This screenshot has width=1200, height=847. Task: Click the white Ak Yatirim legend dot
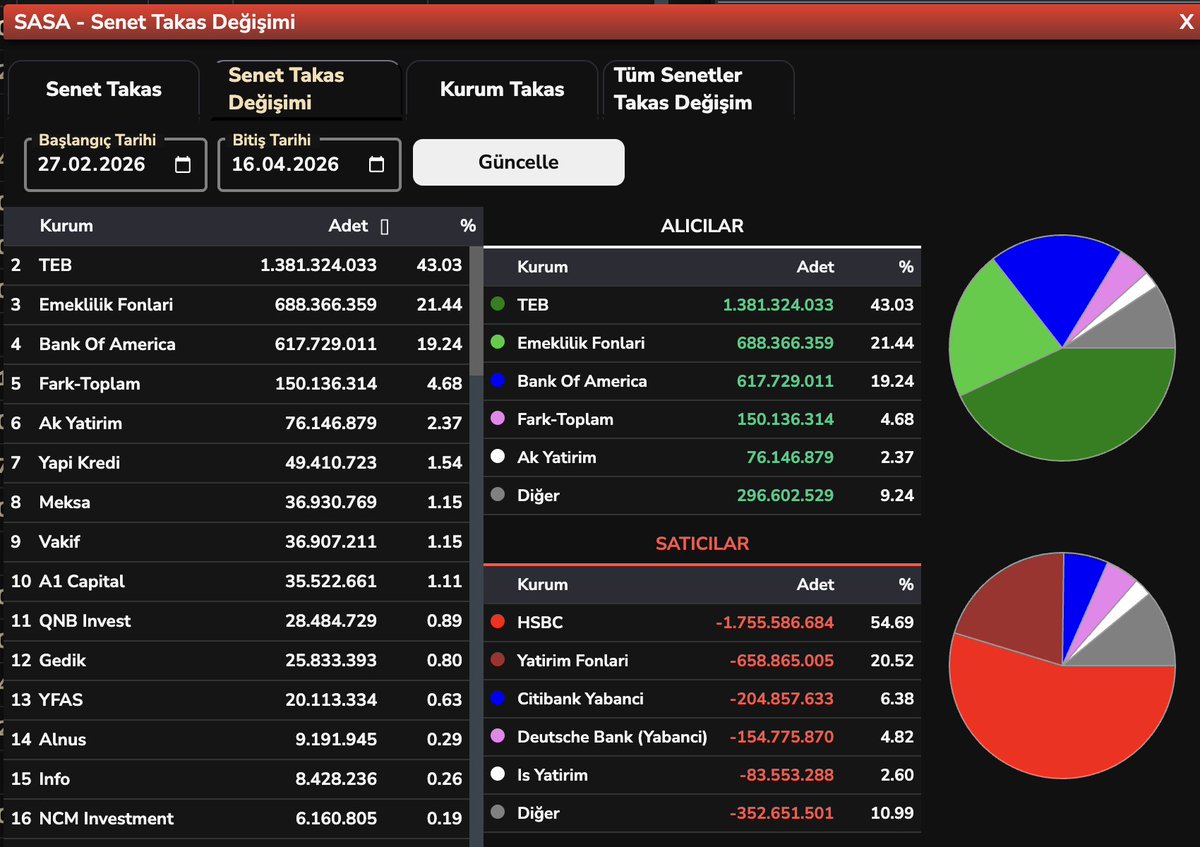tap(497, 457)
